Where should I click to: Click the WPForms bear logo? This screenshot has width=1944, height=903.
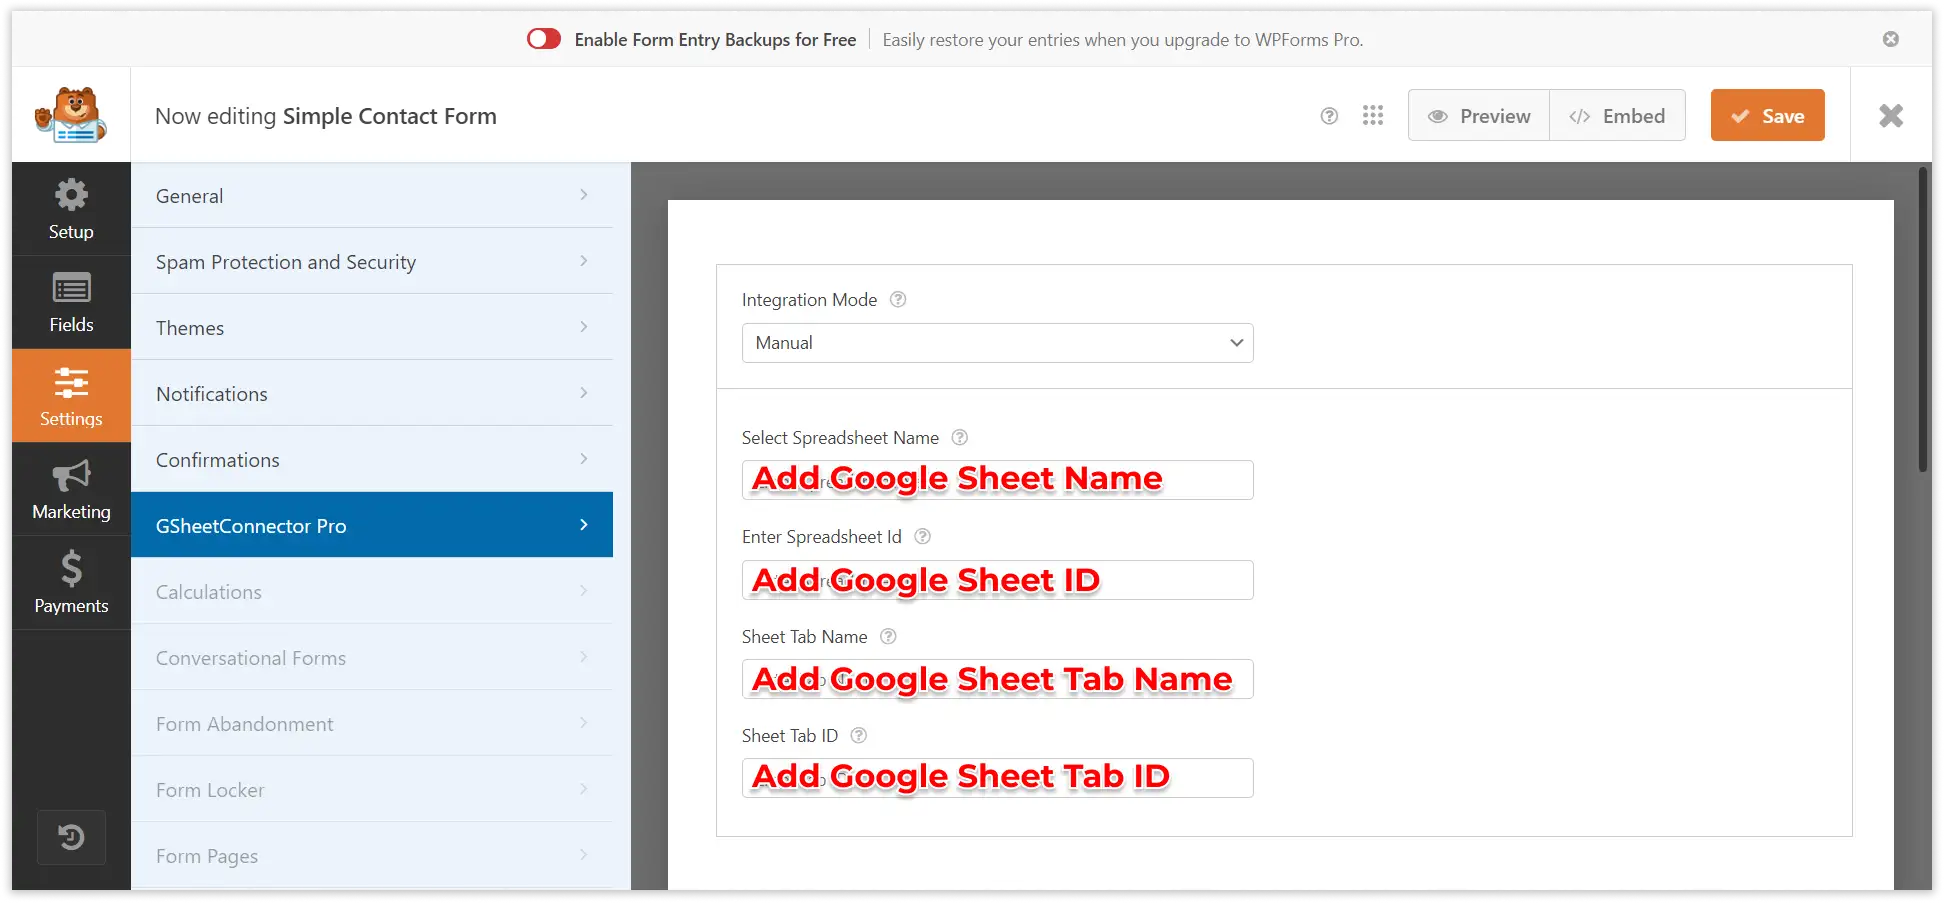71,114
